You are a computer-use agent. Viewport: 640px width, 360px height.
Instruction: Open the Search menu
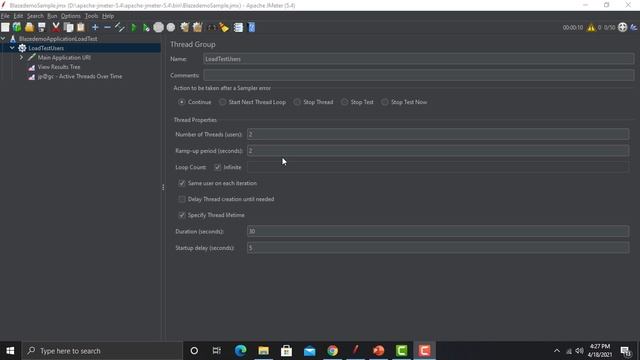pyautogui.click(x=35, y=16)
